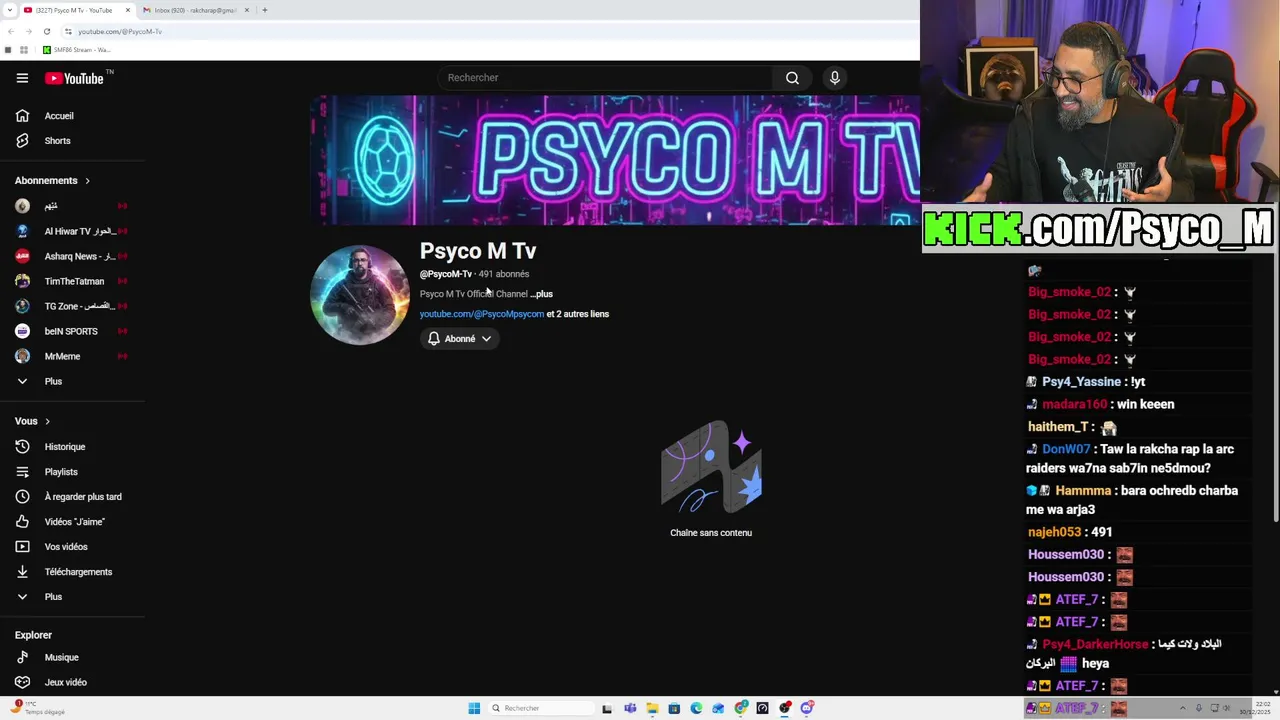This screenshot has height=720, width=1280.
Task: Click the 491 abonnés subscriber count
Action: pyautogui.click(x=504, y=274)
